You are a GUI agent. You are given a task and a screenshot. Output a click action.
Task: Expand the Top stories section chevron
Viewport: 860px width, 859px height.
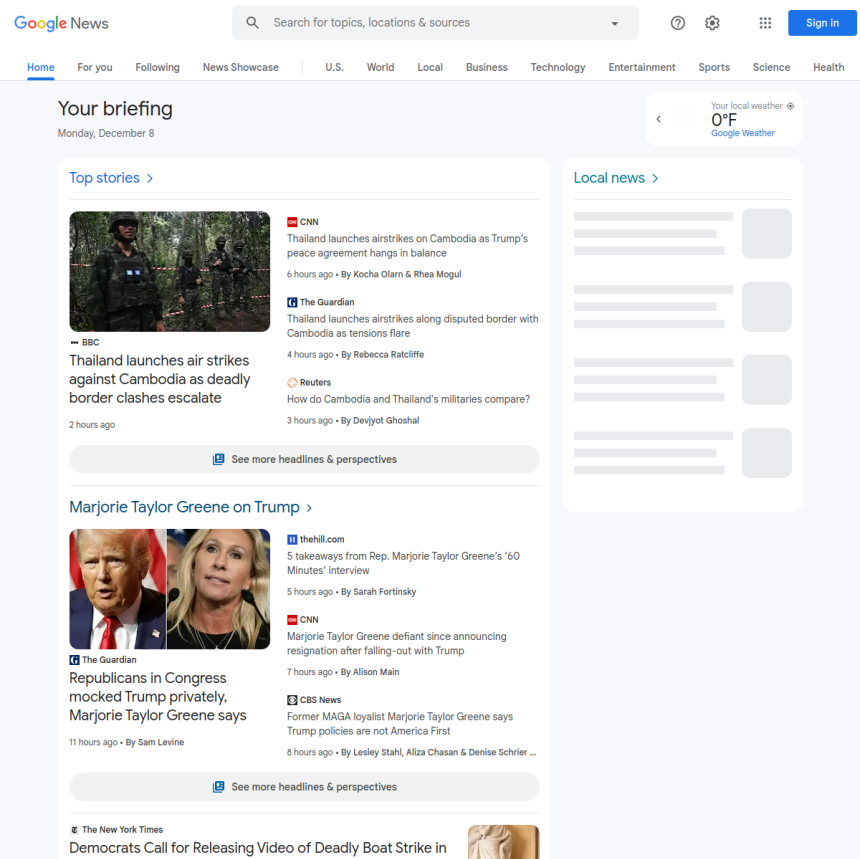[150, 178]
